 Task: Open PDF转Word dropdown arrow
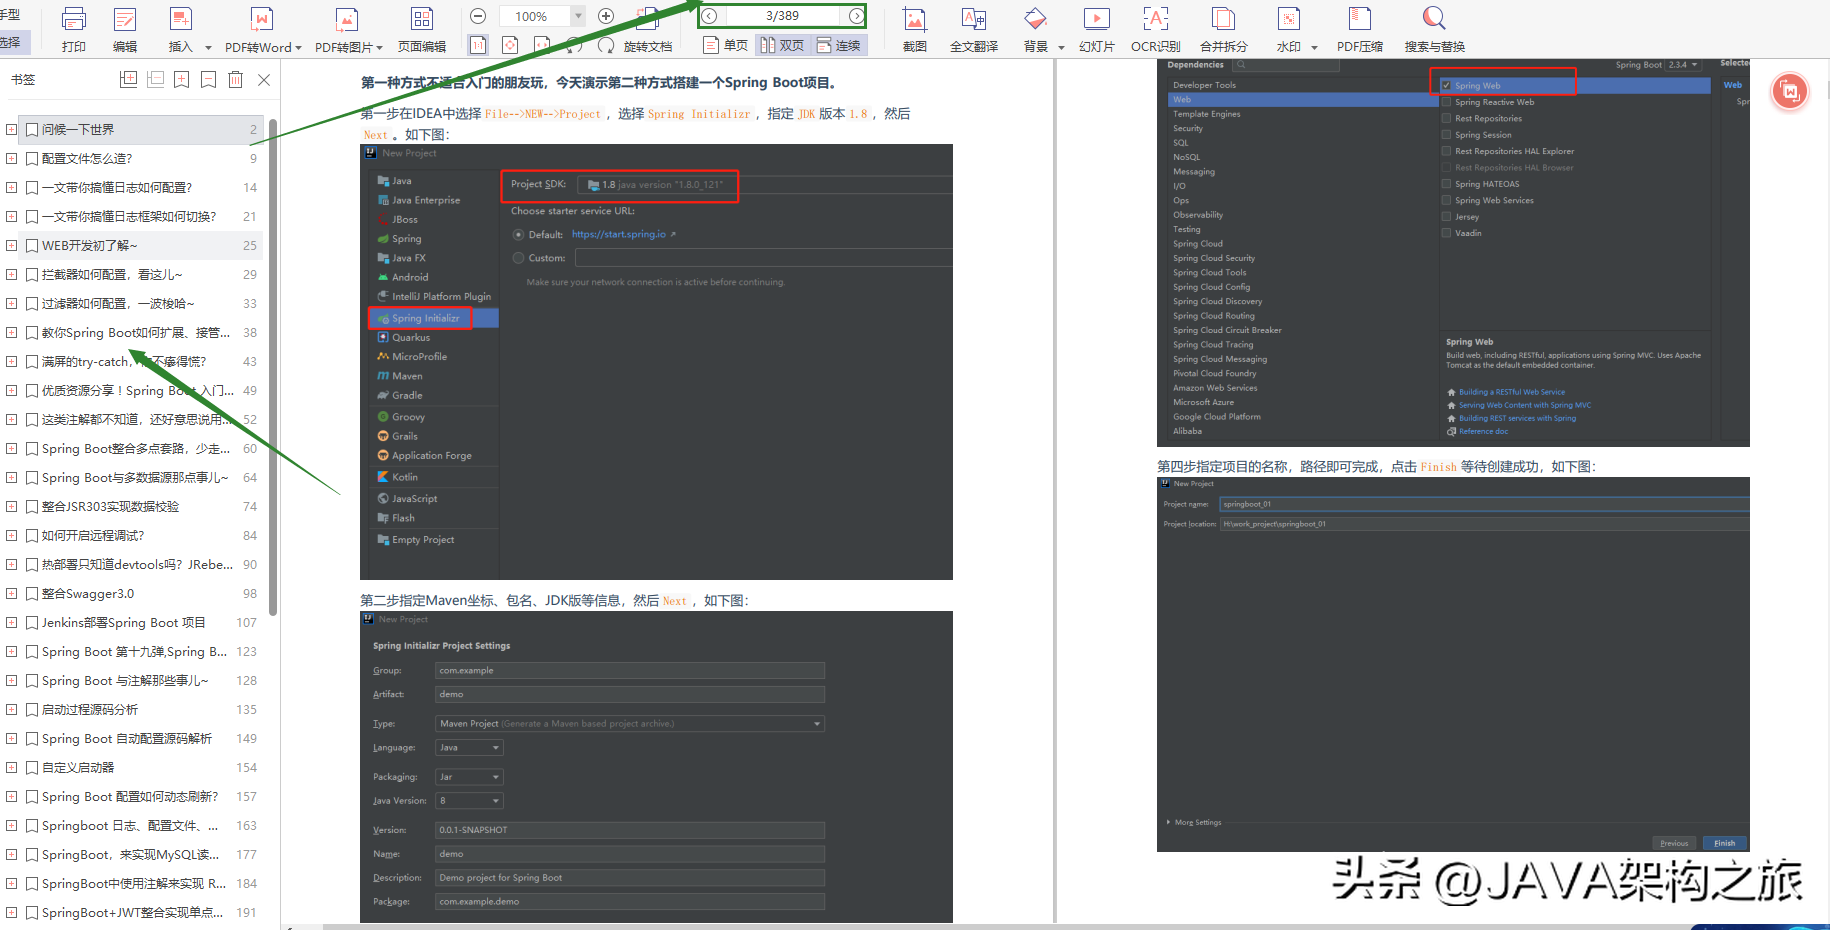(x=298, y=47)
